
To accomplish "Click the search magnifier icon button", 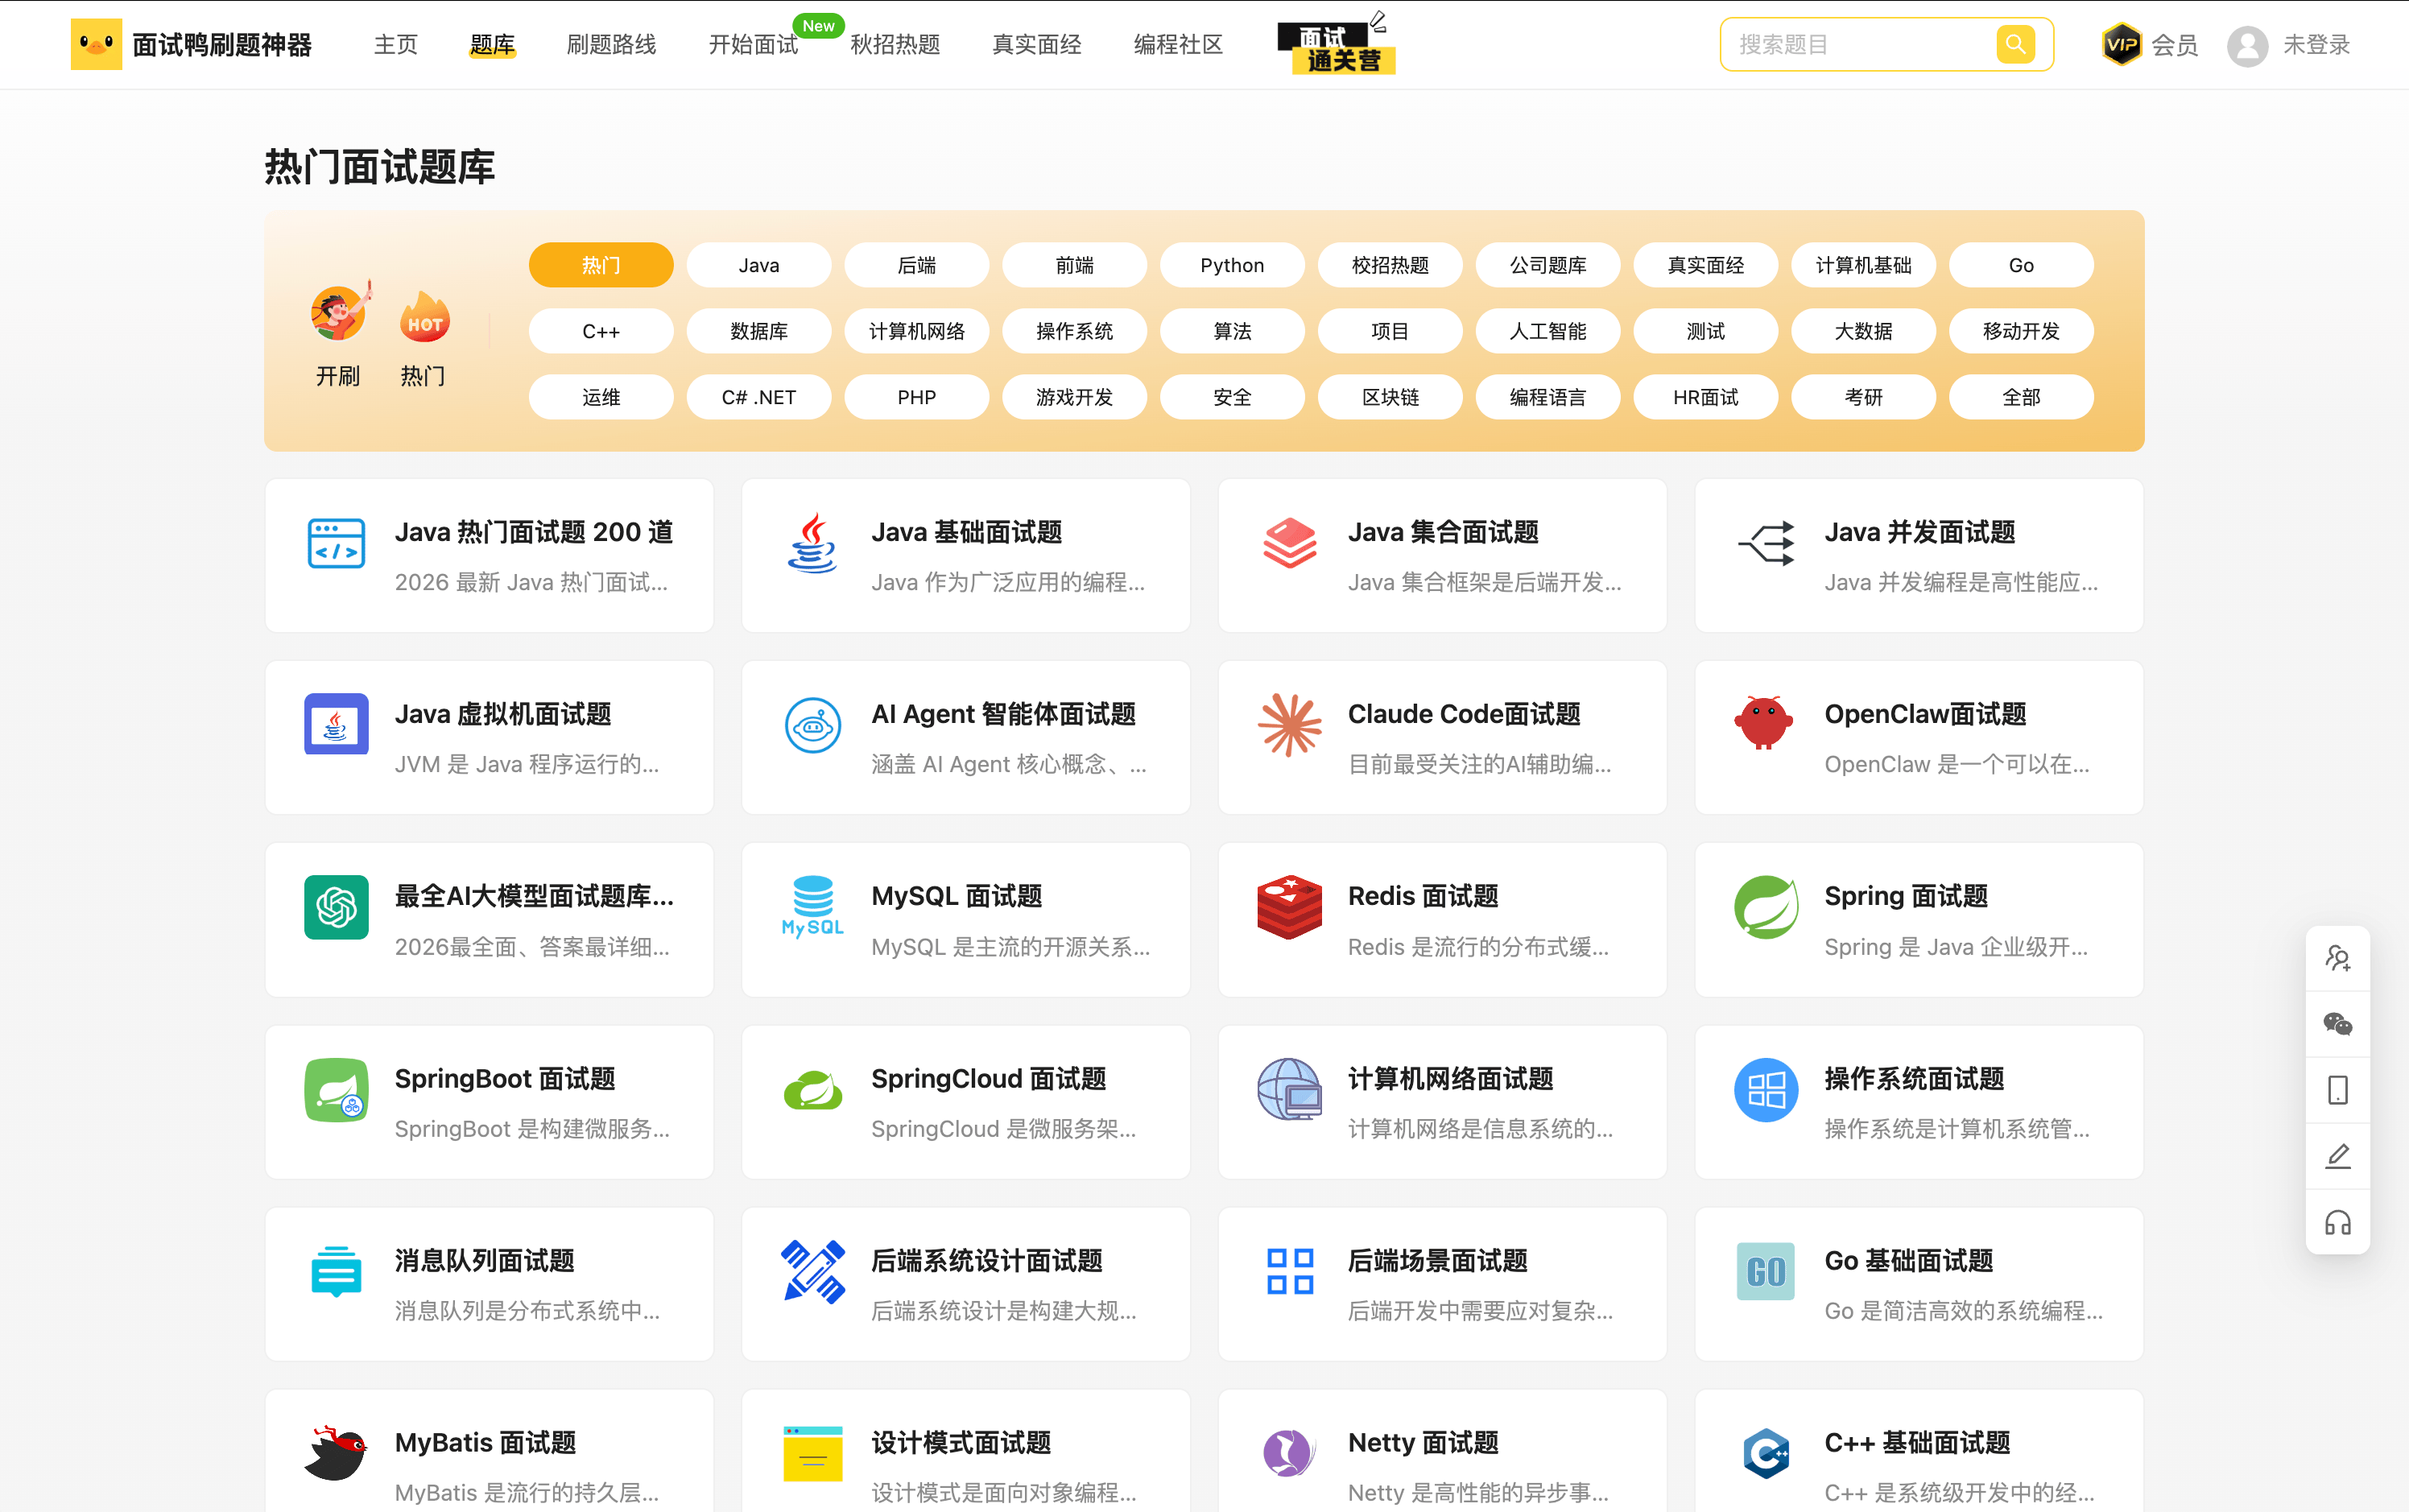I will coord(2015,44).
